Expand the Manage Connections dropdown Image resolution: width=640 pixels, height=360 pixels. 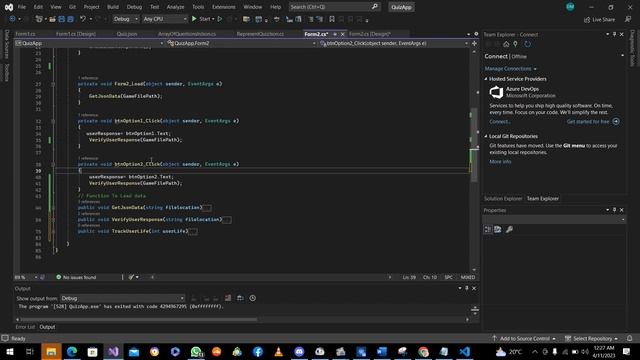coord(510,69)
